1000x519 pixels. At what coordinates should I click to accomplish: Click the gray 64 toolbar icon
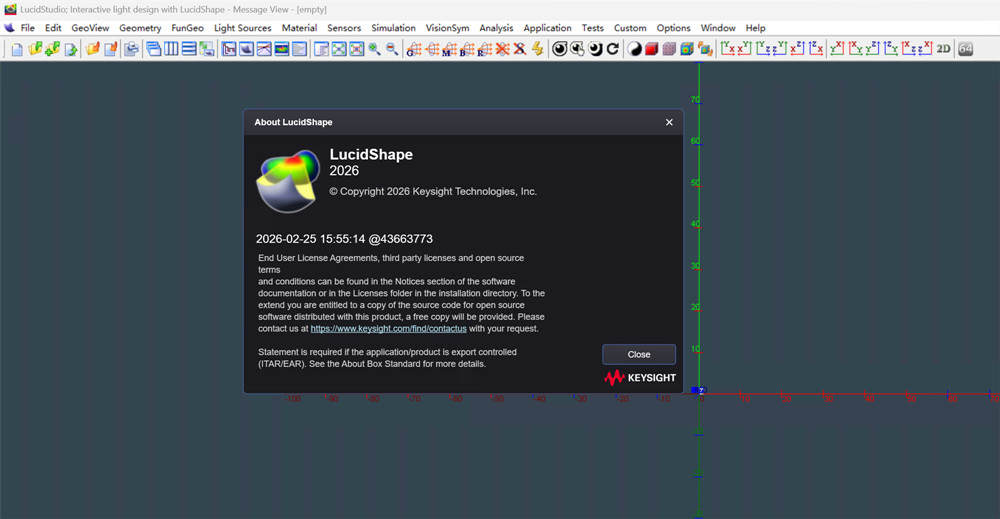(x=966, y=49)
